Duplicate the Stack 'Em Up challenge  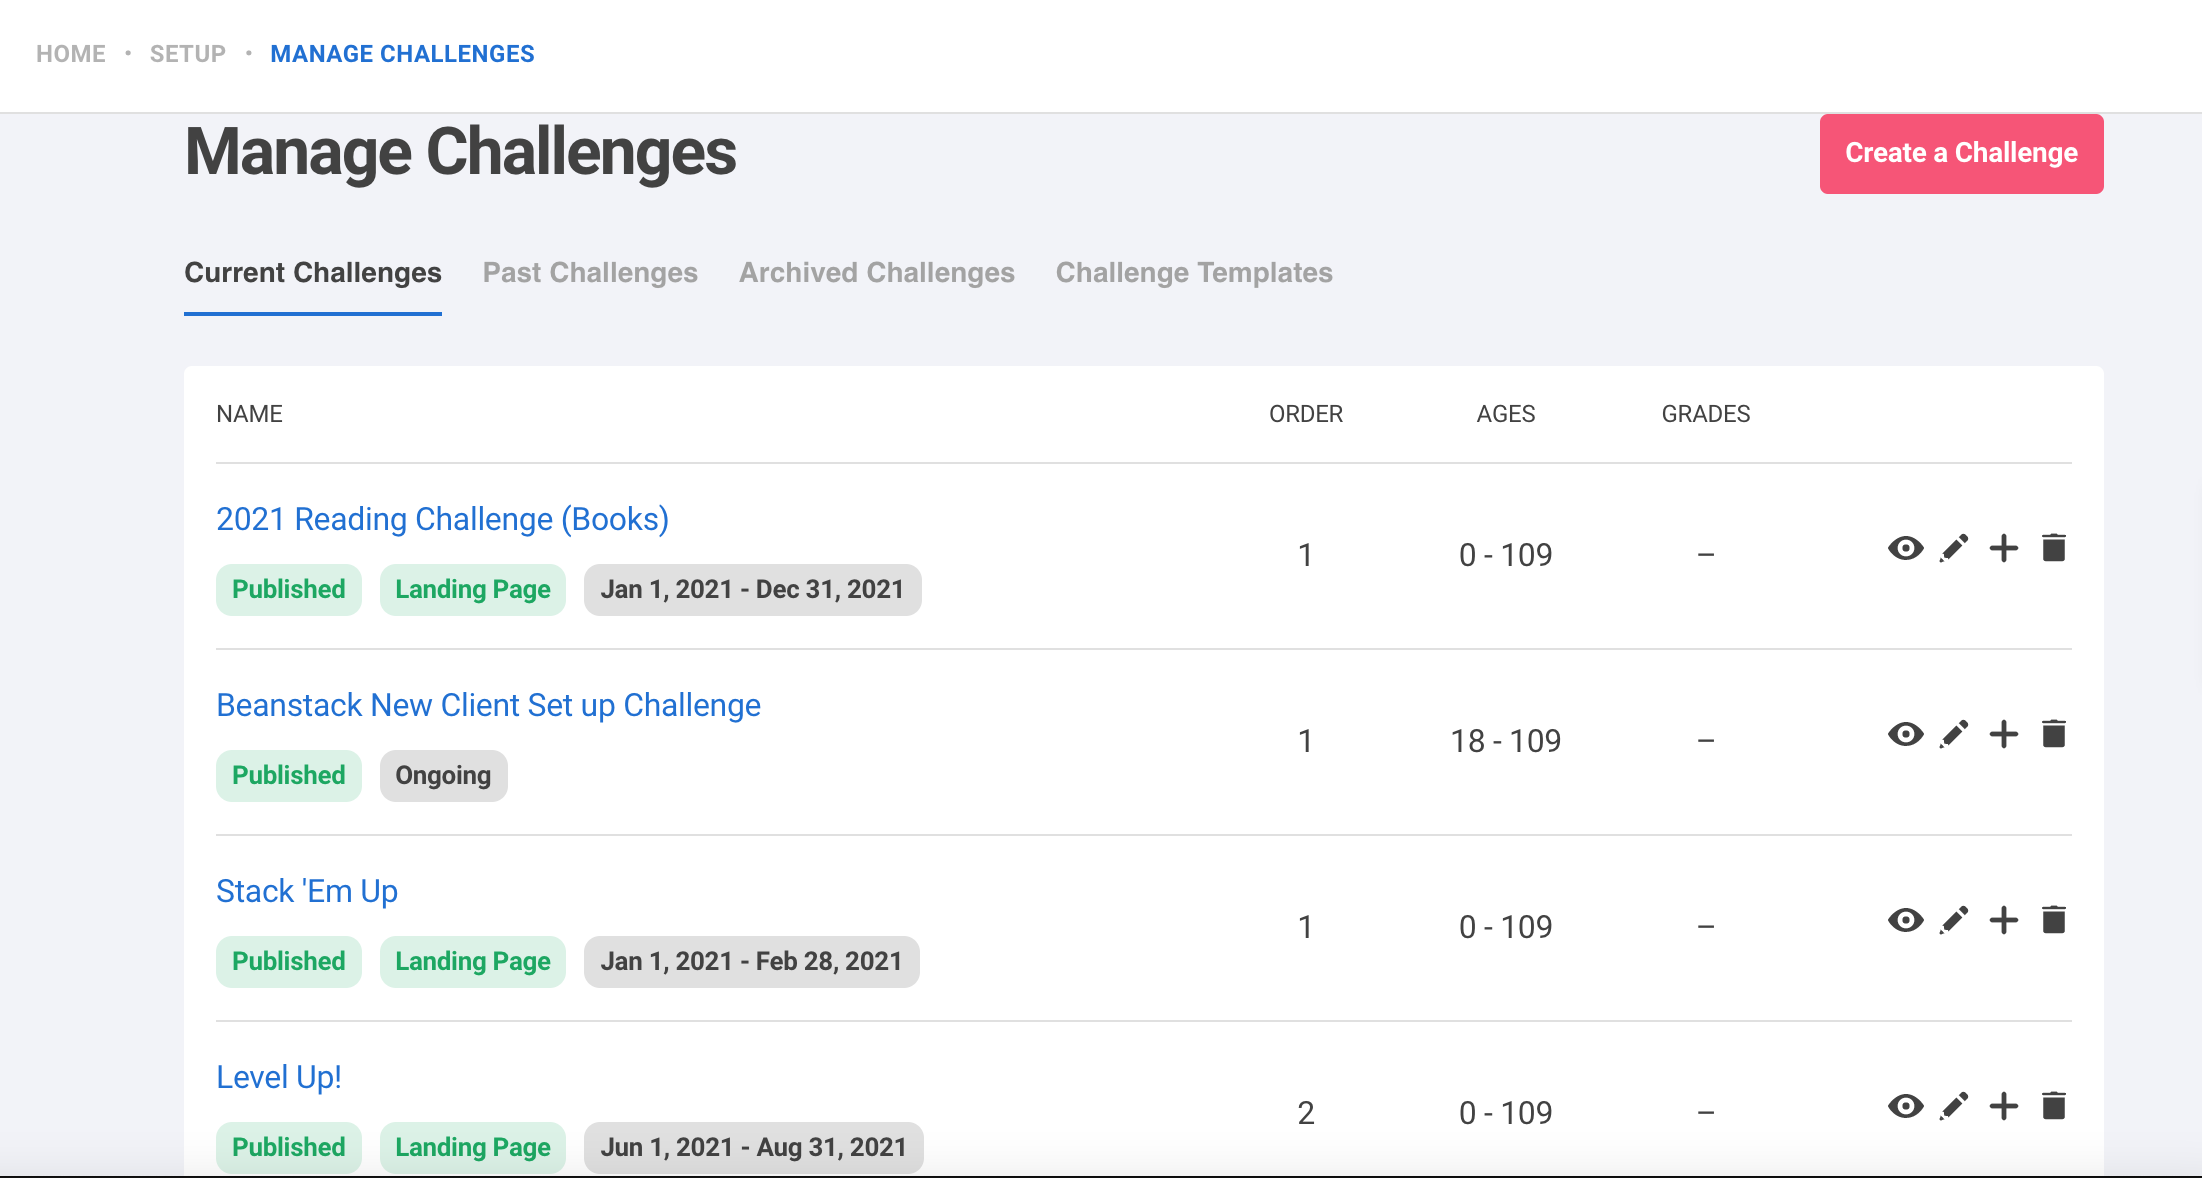tap(2003, 920)
